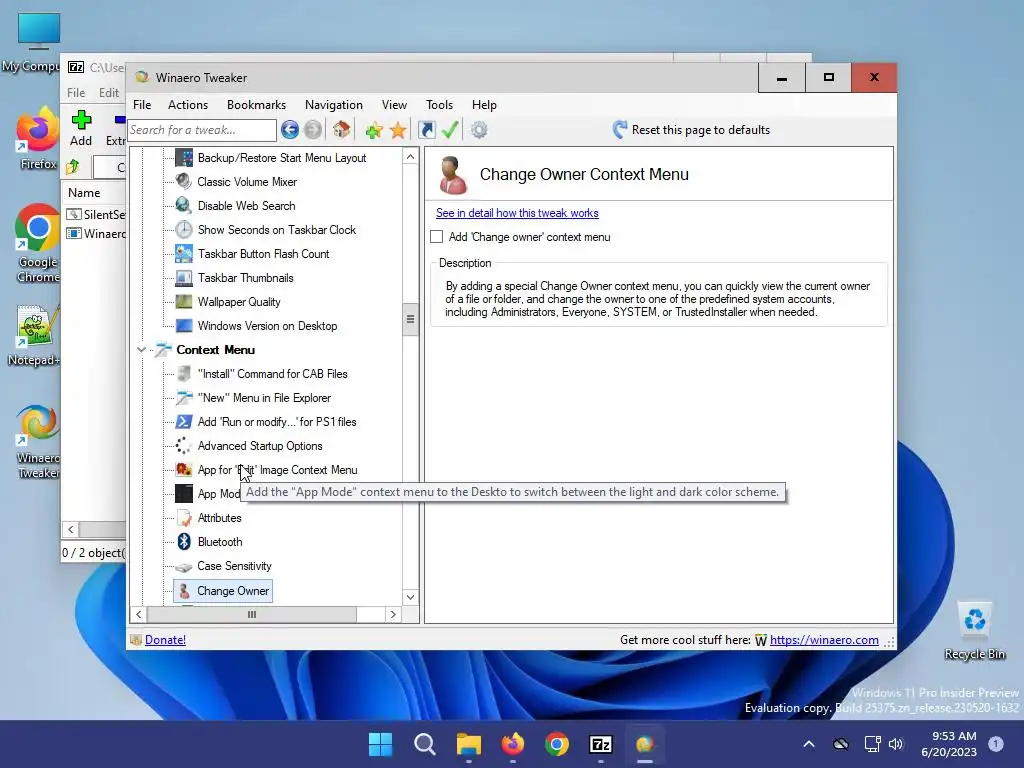The width and height of the screenshot is (1024, 768).
Task: Open the Help menu
Action: pos(485,105)
